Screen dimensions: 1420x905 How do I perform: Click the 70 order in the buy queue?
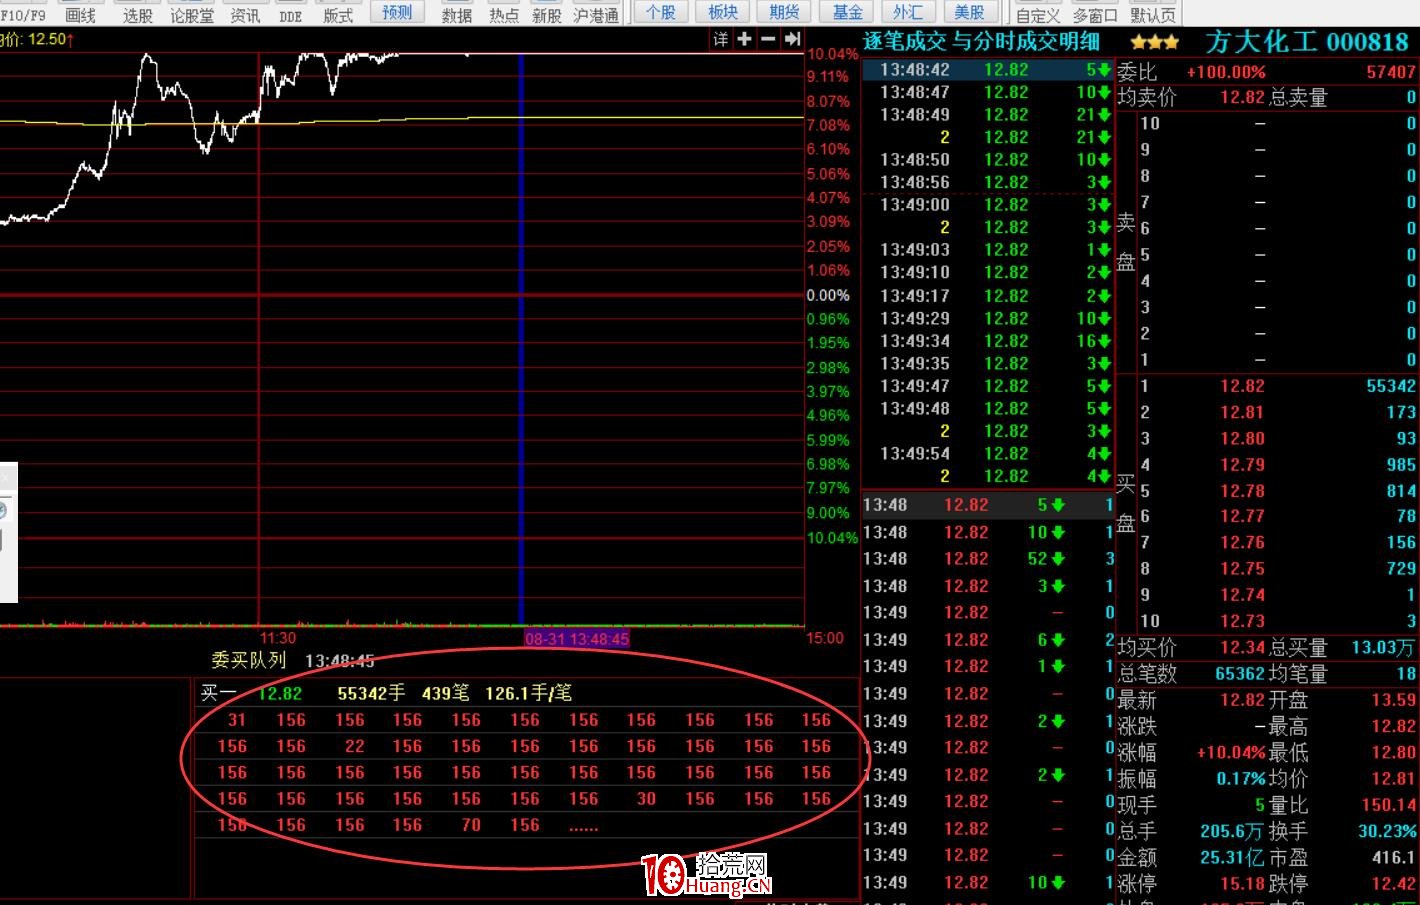[x=471, y=825]
